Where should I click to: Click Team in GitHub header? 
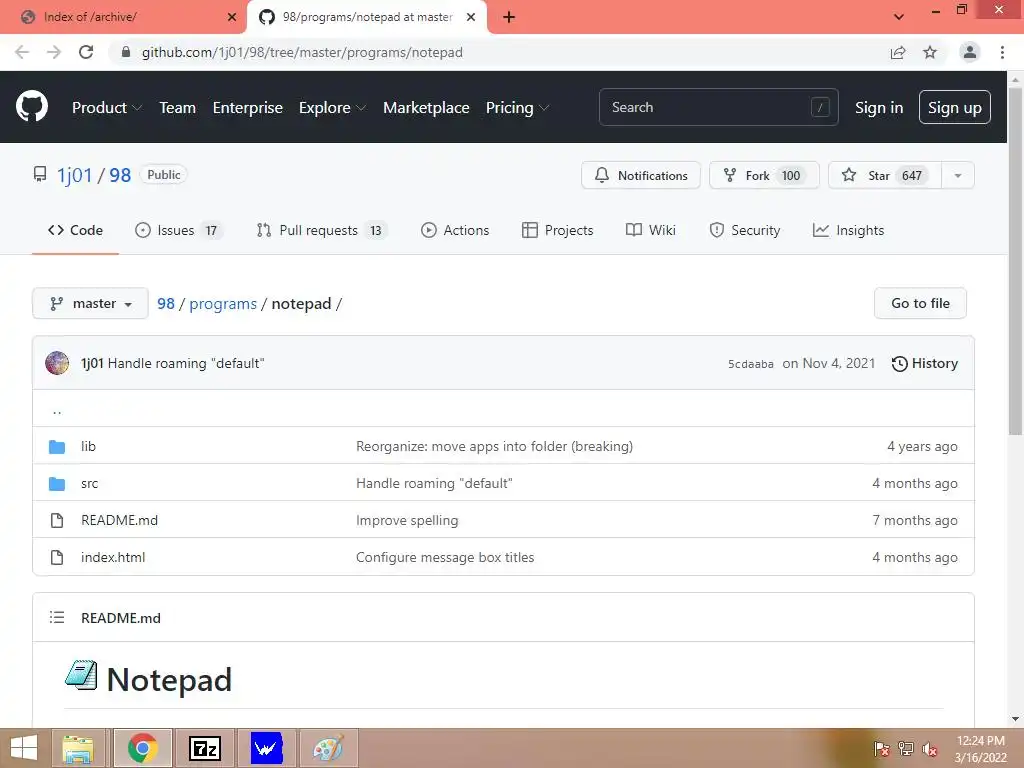coord(178,108)
